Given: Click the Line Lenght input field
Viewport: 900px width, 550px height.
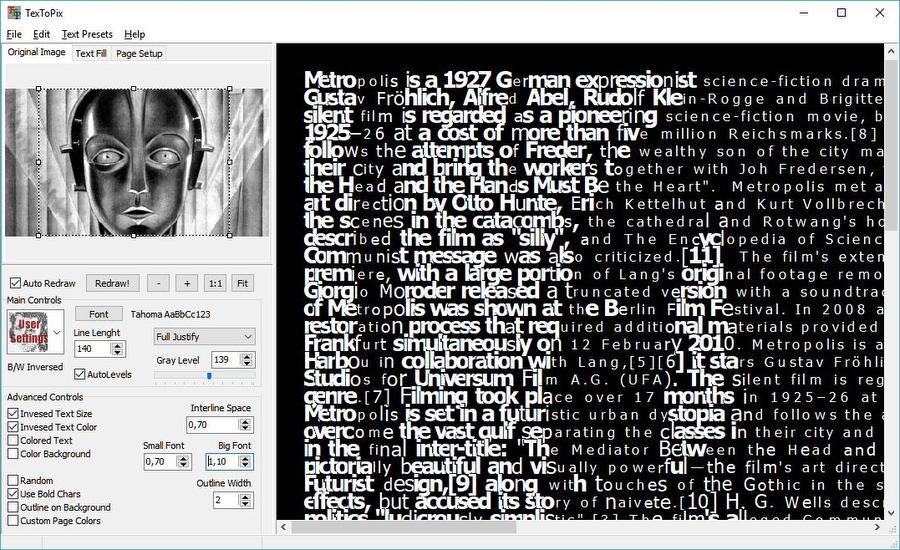Looking at the screenshot, I should pyautogui.click(x=92, y=348).
